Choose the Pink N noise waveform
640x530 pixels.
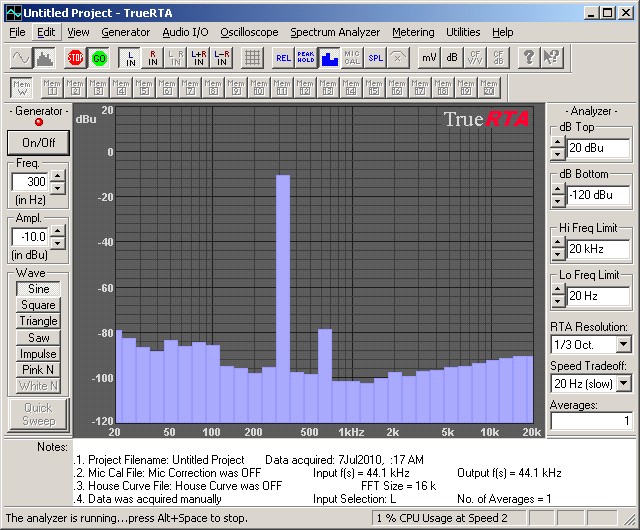tap(38, 370)
